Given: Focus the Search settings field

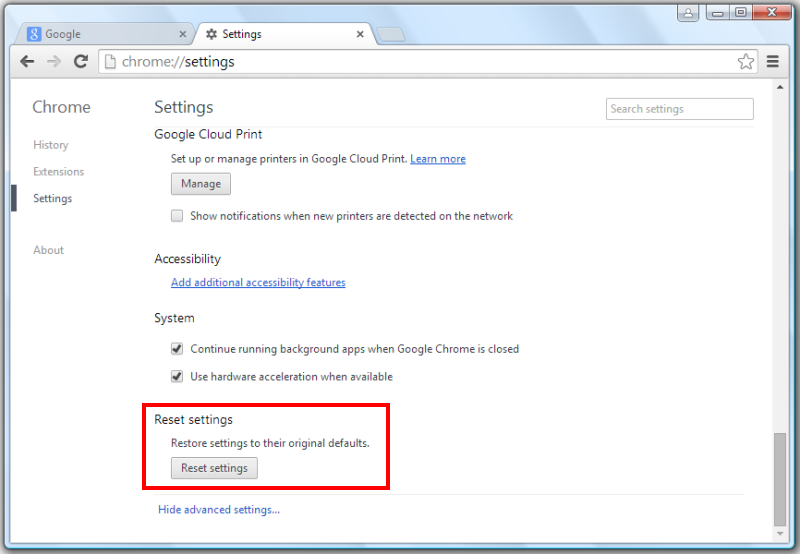Looking at the screenshot, I should [x=679, y=109].
